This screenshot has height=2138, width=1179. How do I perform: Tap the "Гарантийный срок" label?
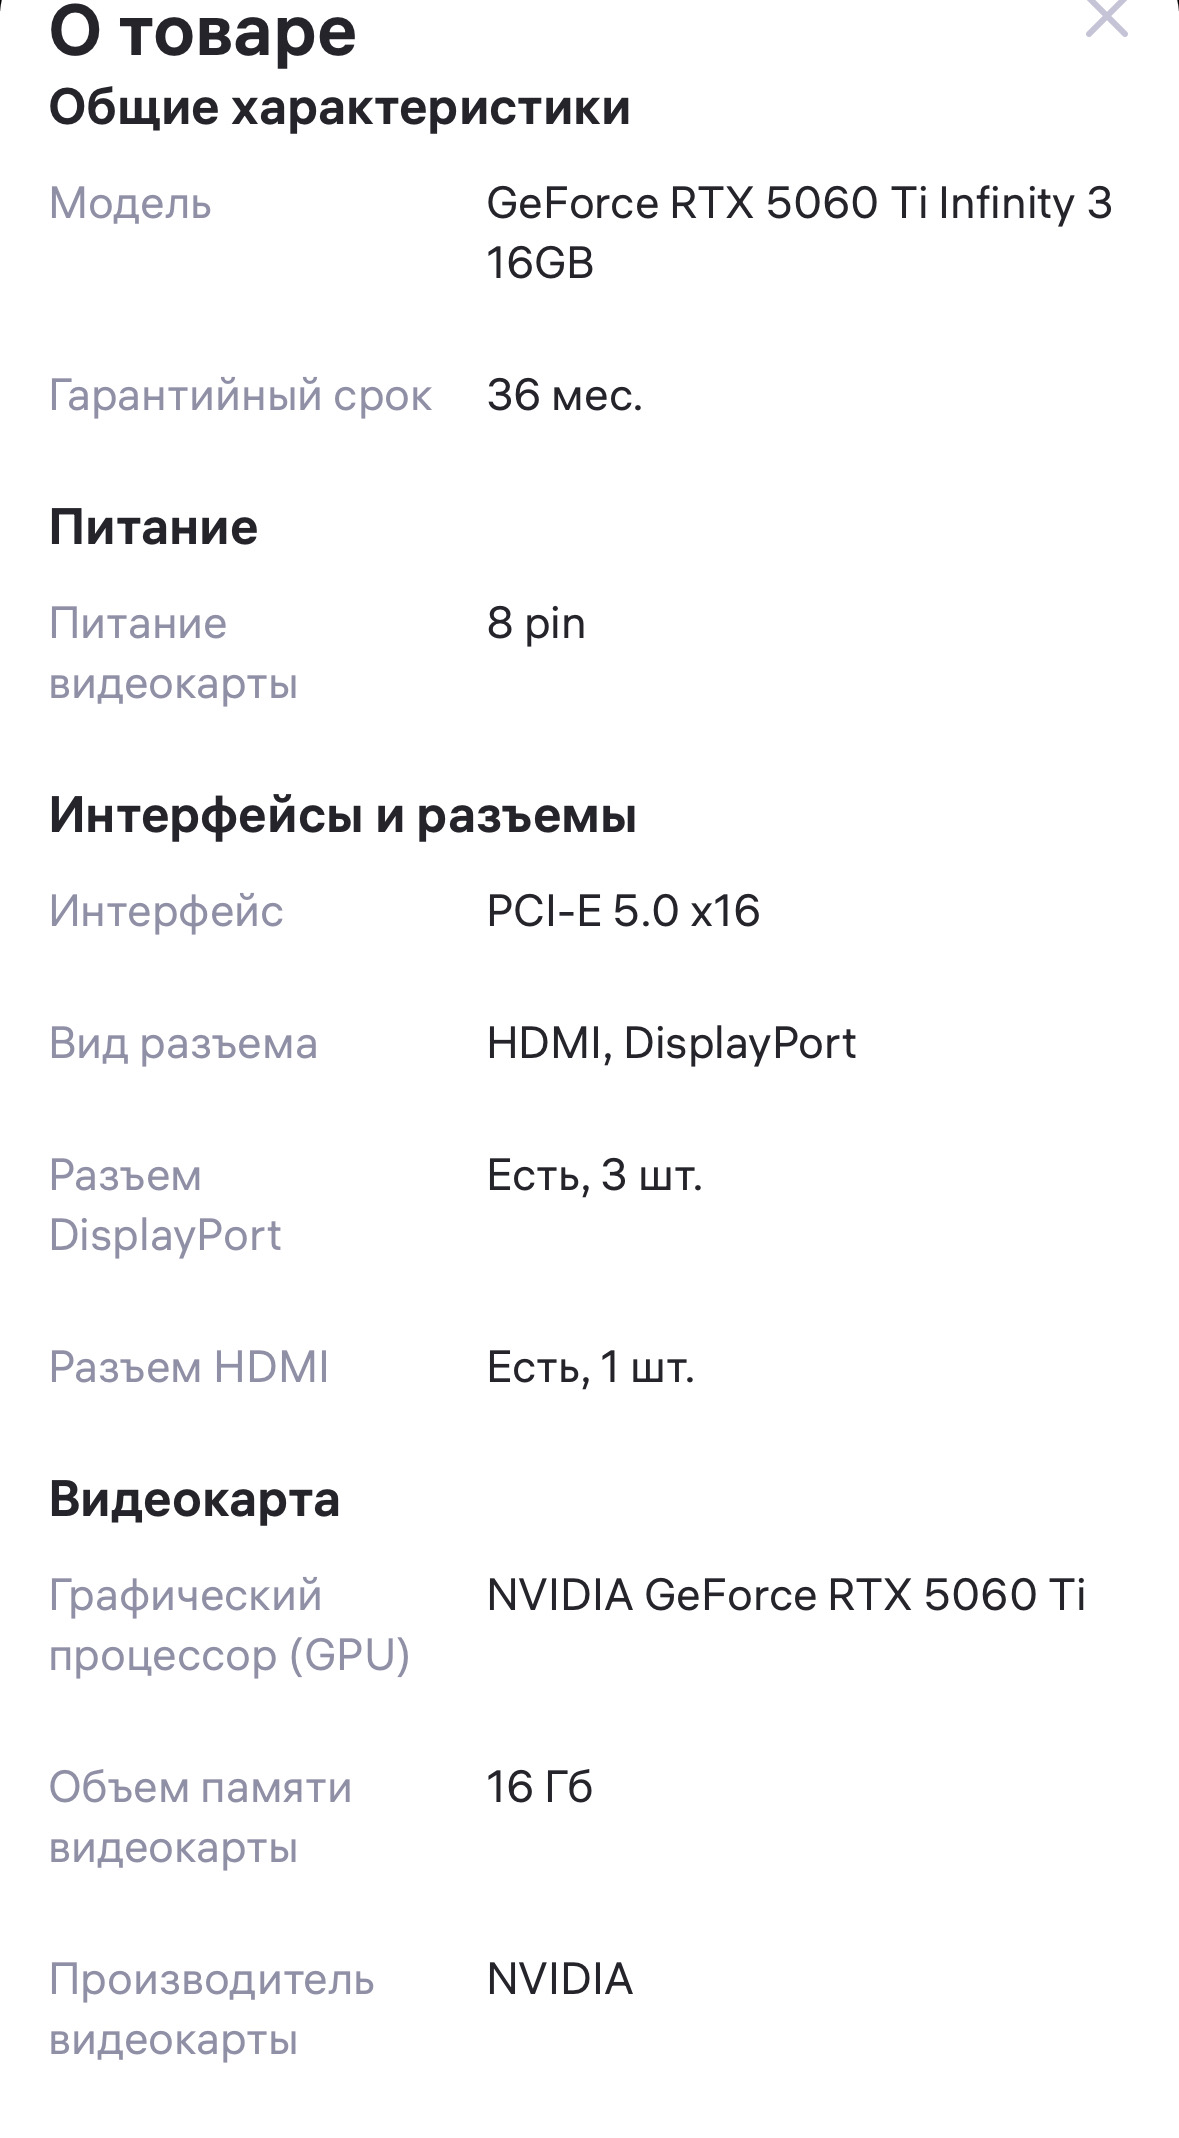point(240,396)
